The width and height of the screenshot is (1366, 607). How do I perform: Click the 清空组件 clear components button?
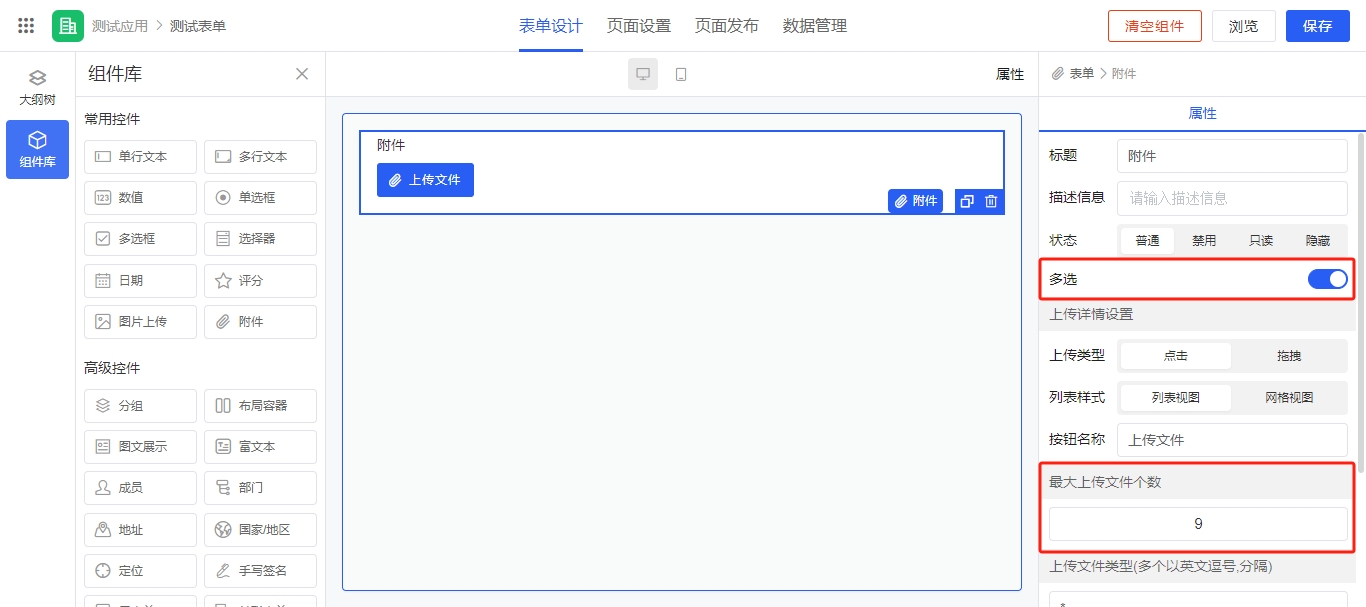1155,26
